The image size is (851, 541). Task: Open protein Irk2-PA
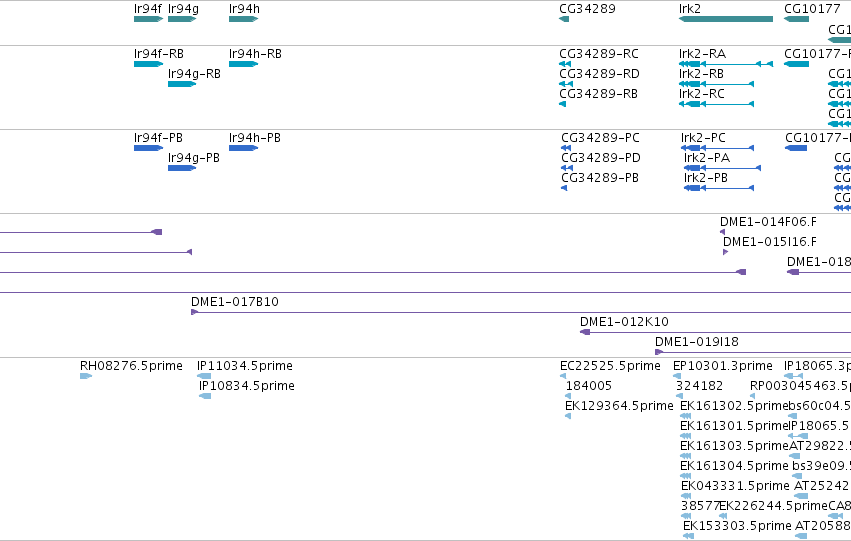click(722, 168)
